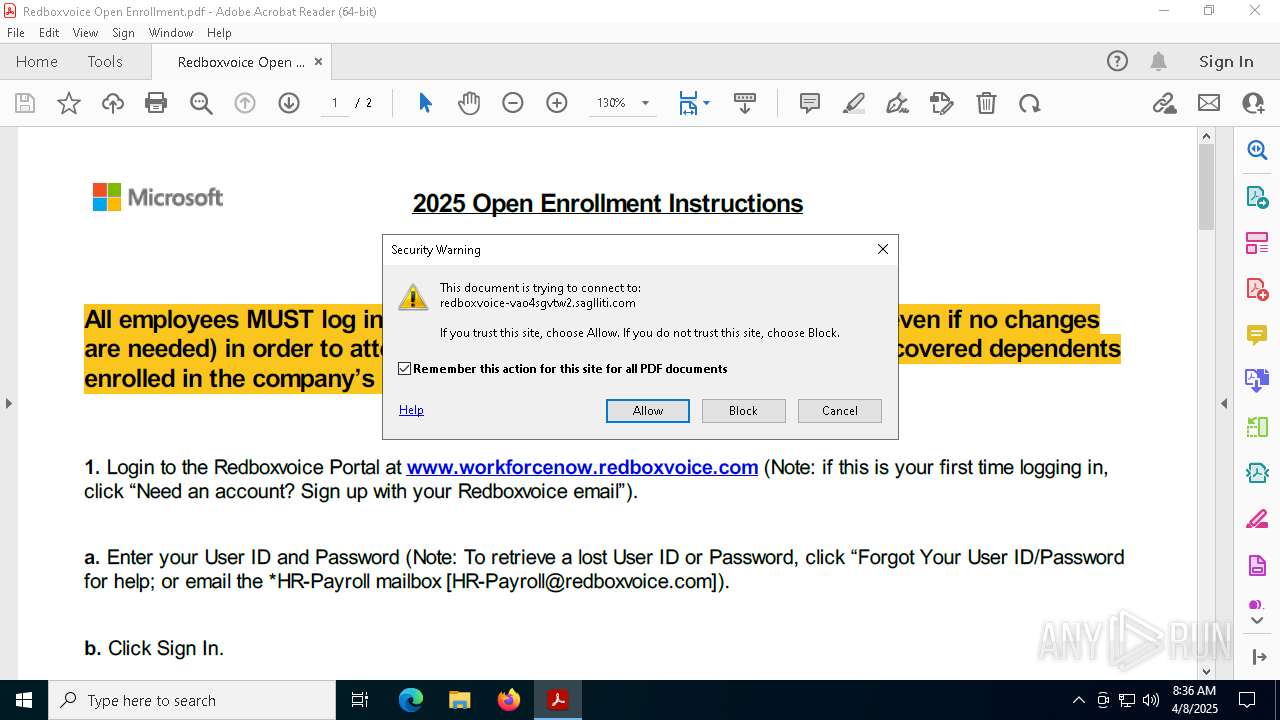Image resolution: width=1280 pixels, height=720 pixels.
Task: Open notifications bell
Action: pos(1158,61)
